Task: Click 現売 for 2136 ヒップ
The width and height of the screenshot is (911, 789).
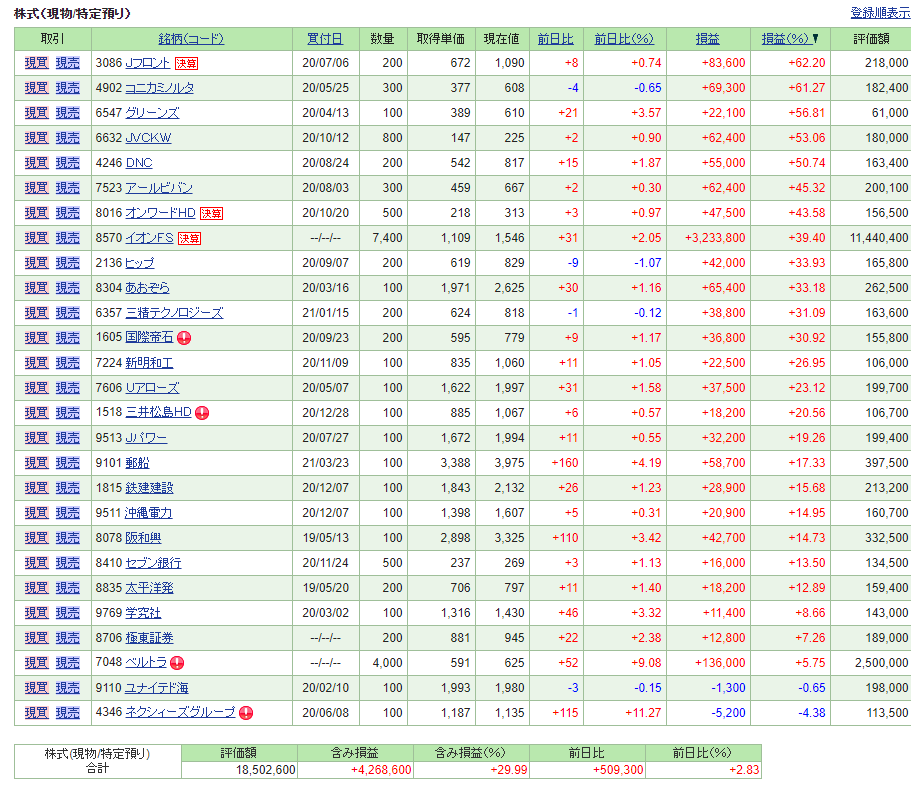Action: tap(67, 263)
